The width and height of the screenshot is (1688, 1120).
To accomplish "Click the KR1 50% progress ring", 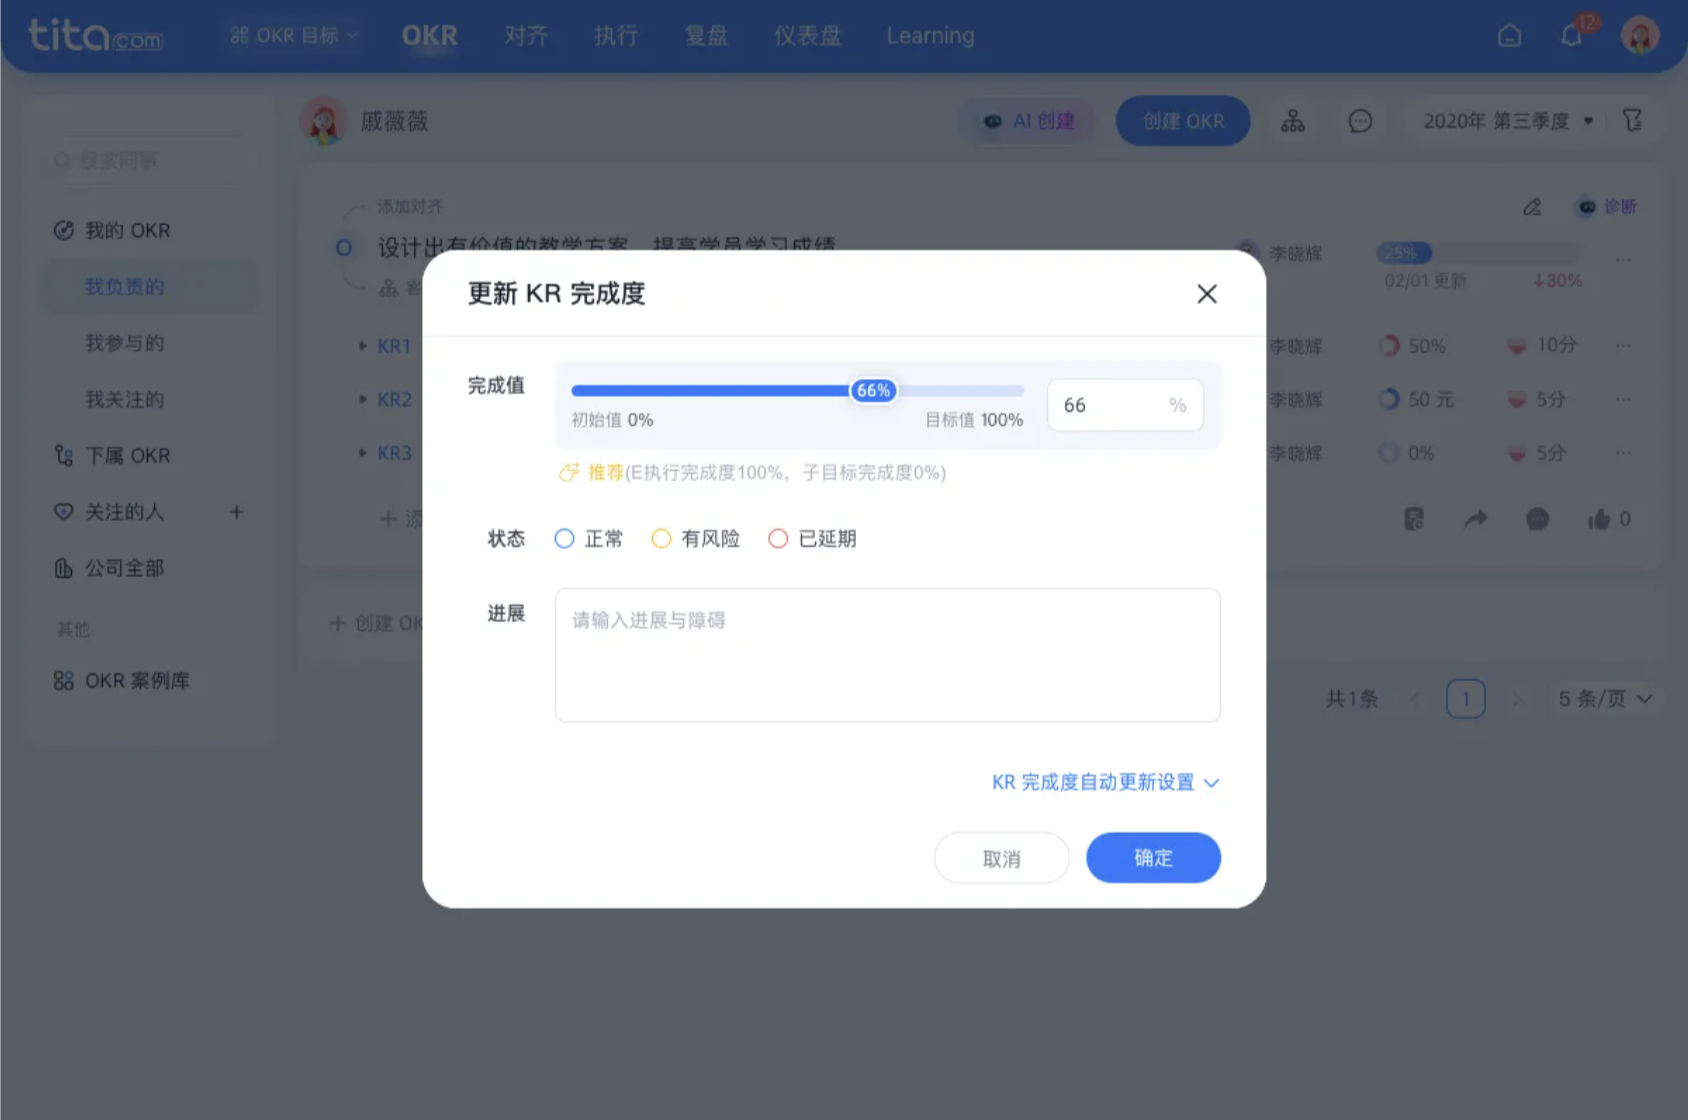I will (x=1389, y=346).
